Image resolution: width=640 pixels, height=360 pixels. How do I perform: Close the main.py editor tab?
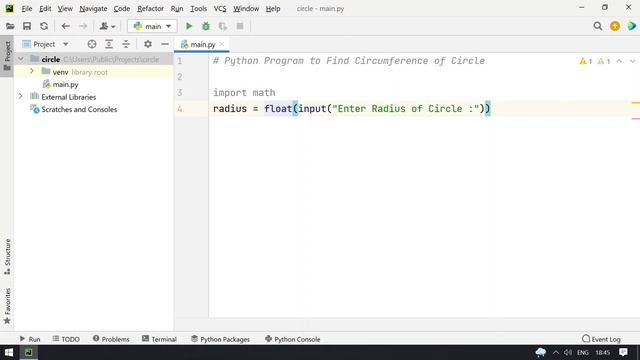pyautogui.click(x=222, y=44)
